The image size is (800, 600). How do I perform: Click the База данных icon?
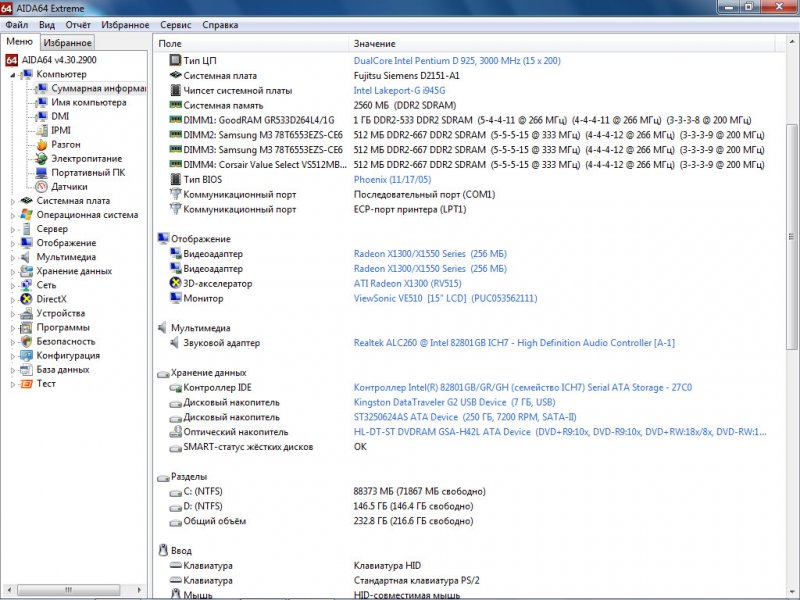[27, 369]
